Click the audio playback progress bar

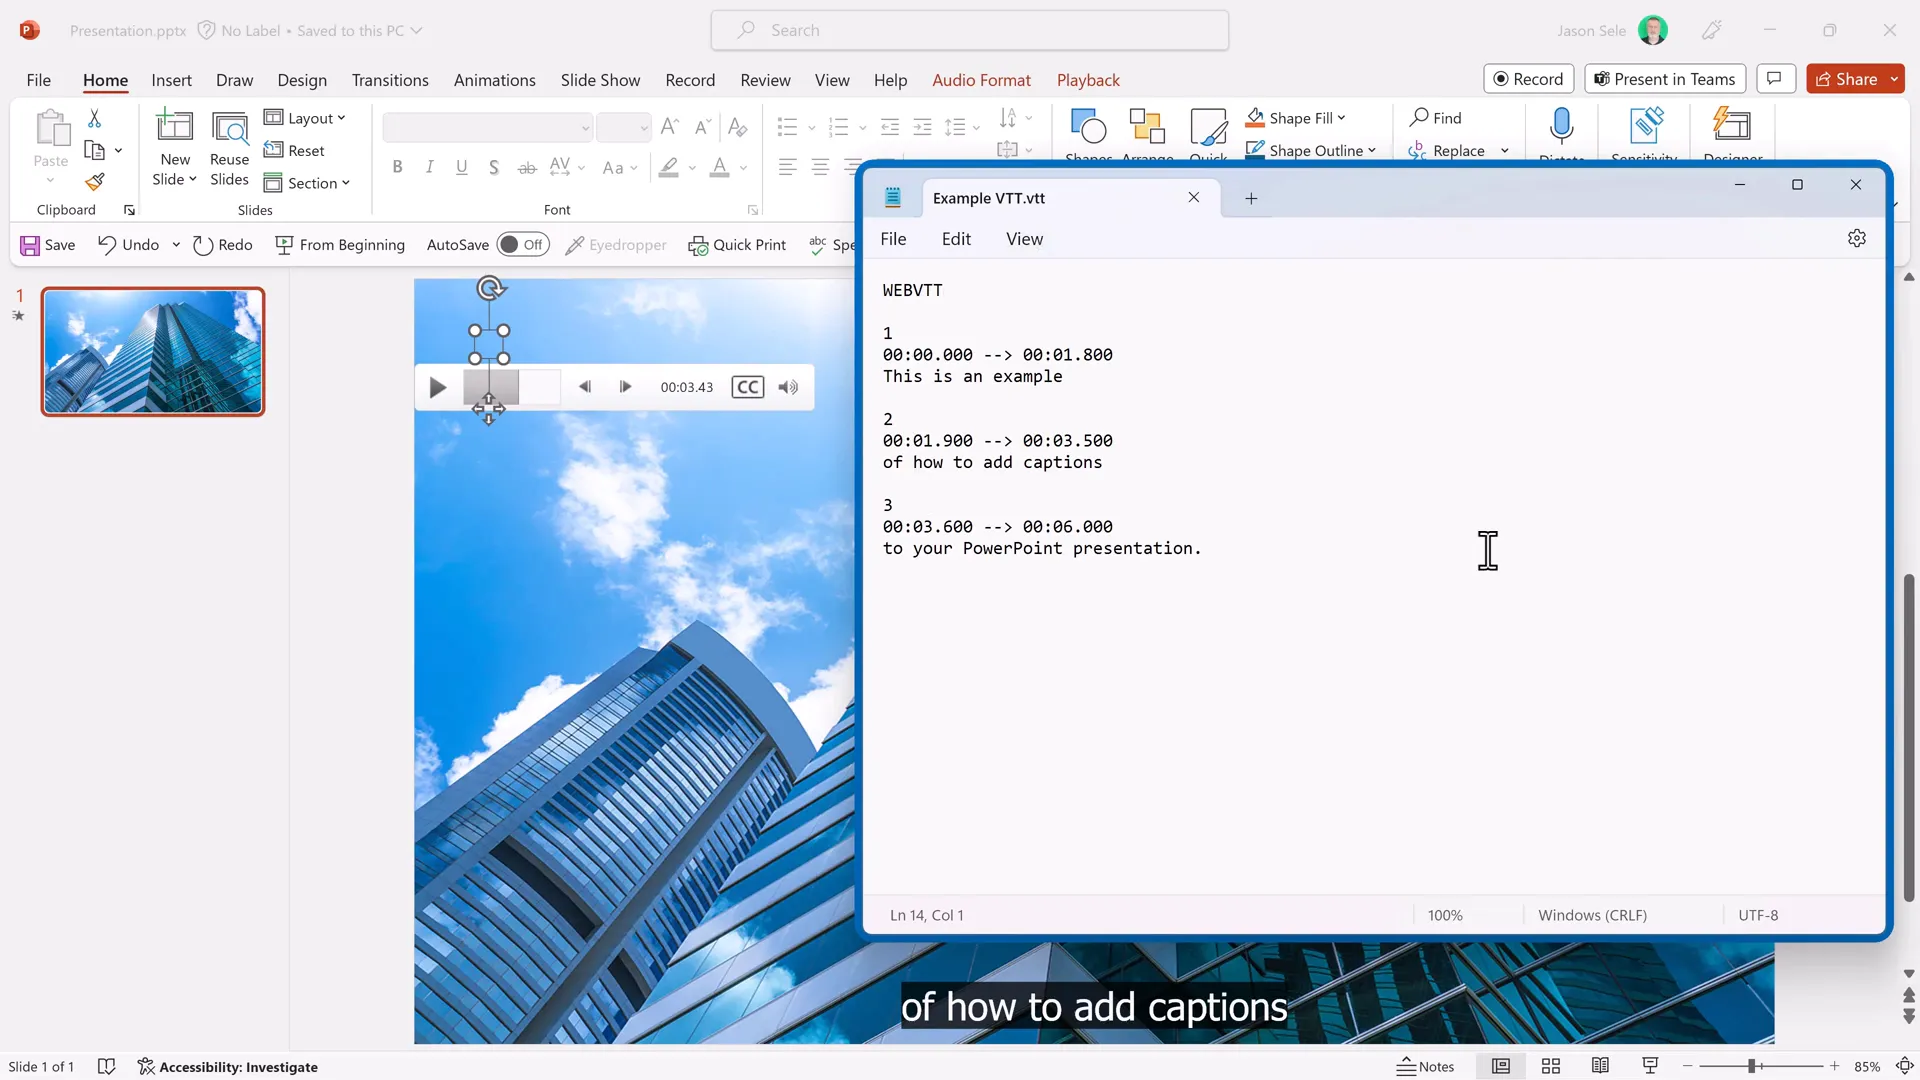[x=512, y=387]
